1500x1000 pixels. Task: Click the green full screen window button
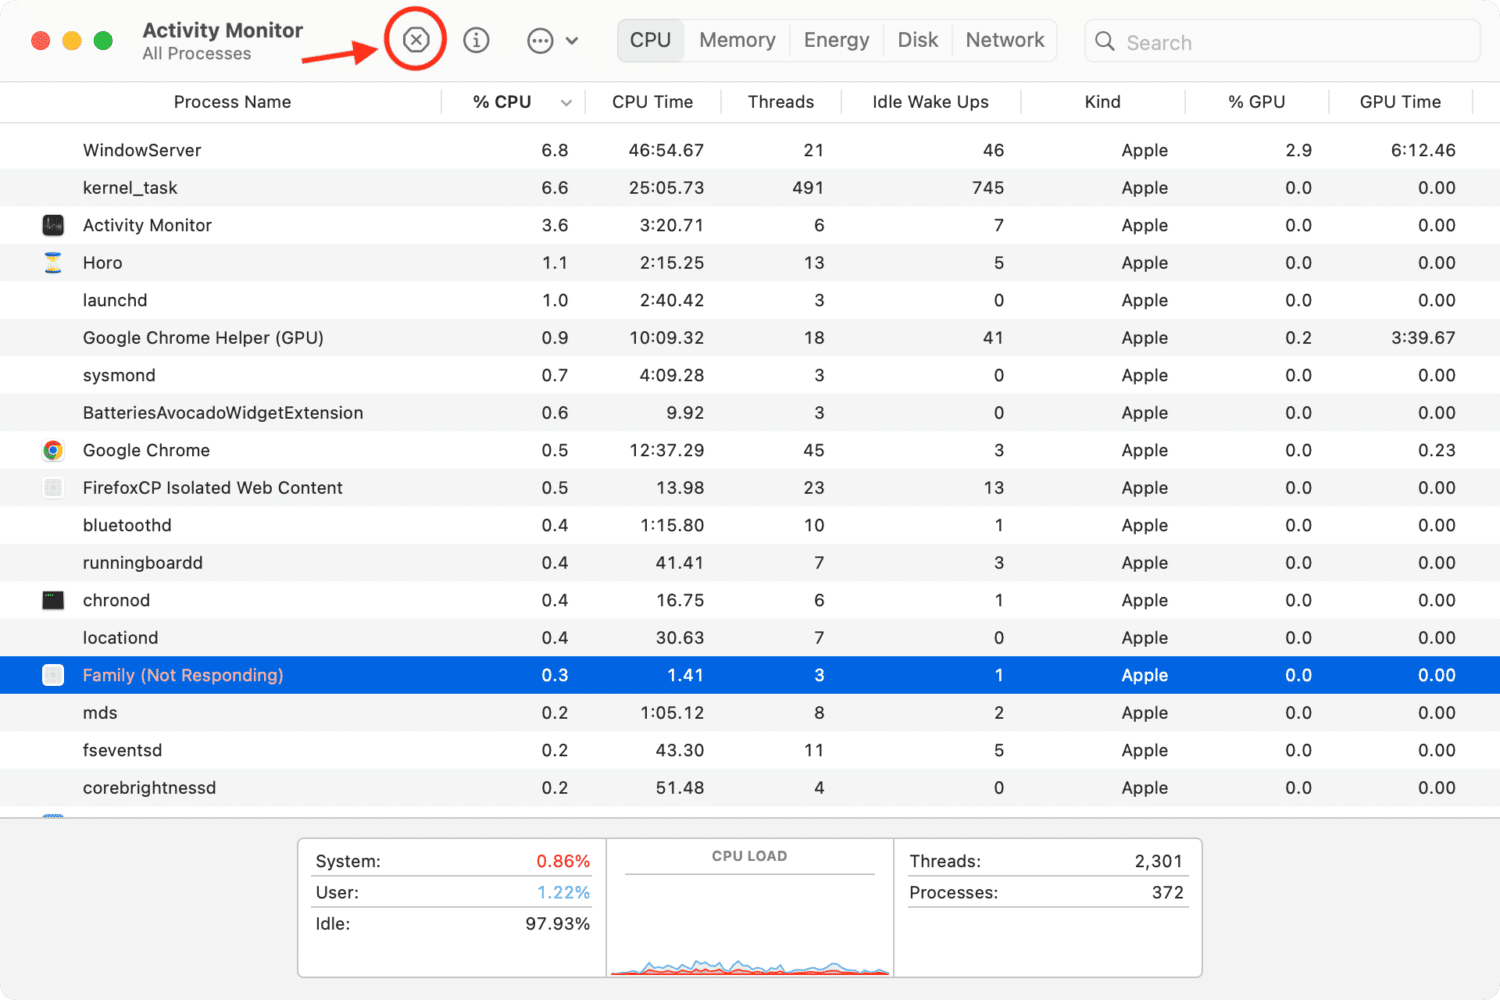103,41
